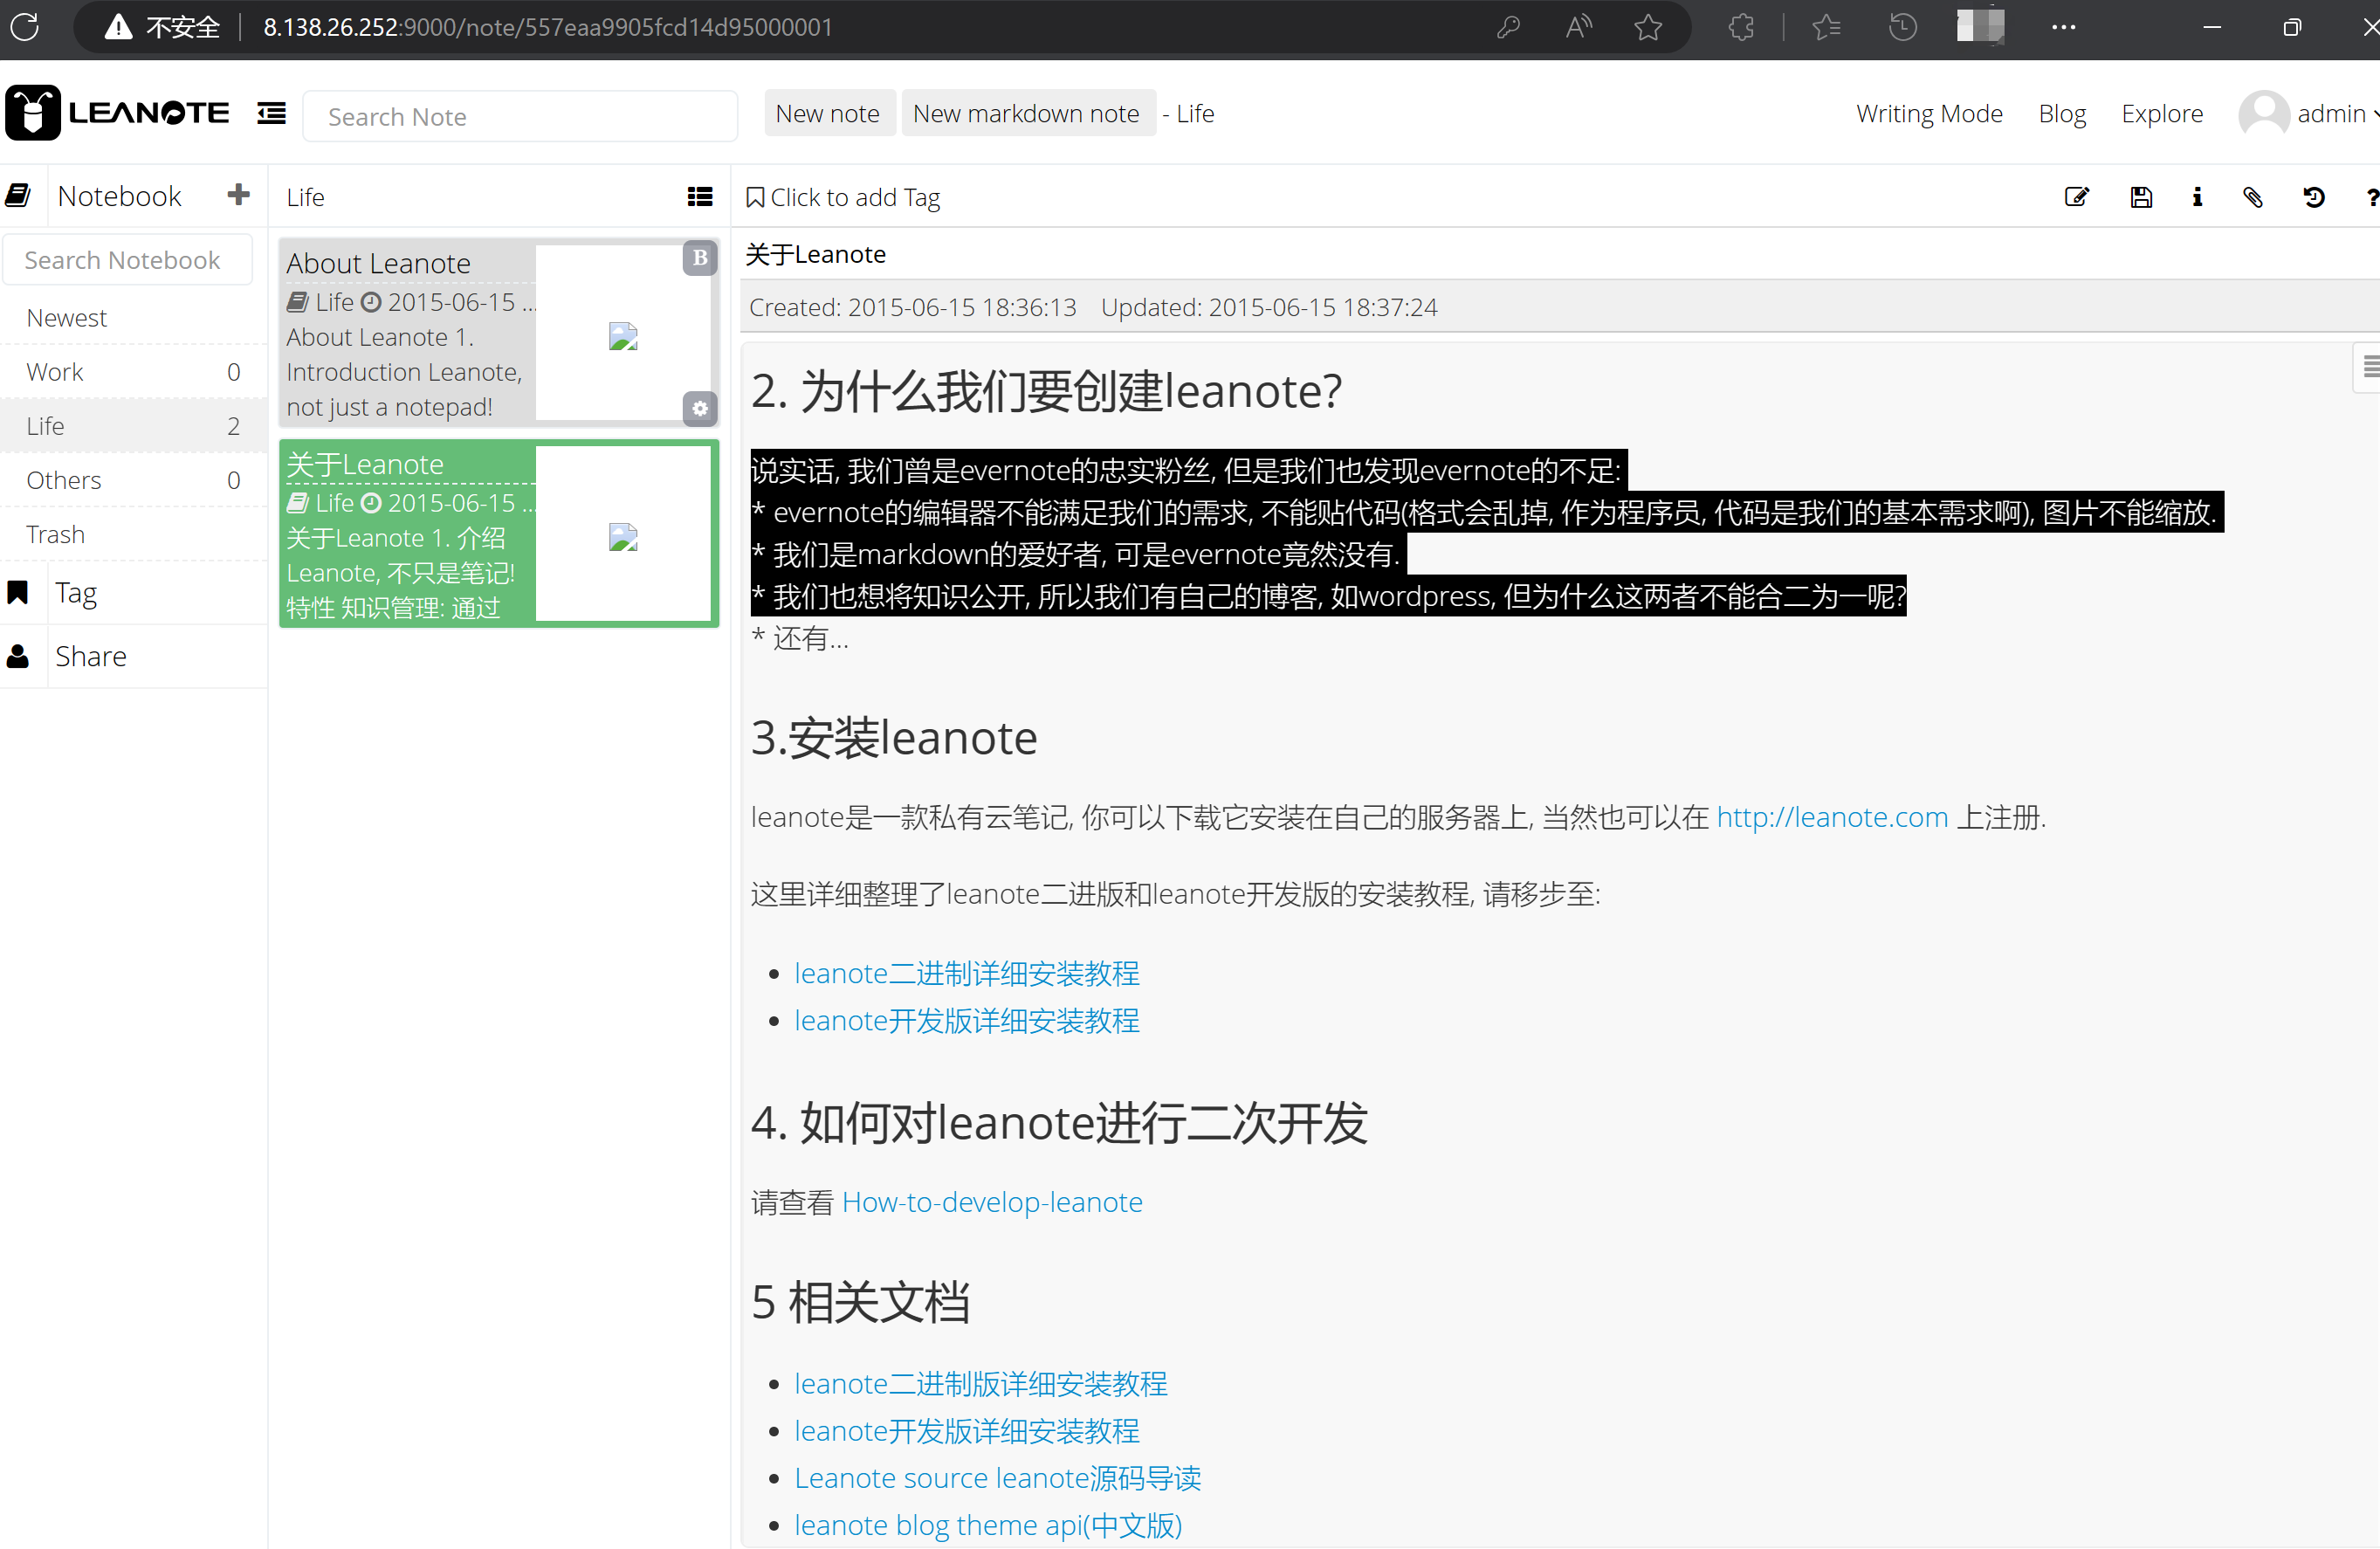2380x1549 pixels.
Task: Open settings gear on About Leanote note
Action: (x=700, y=408)
